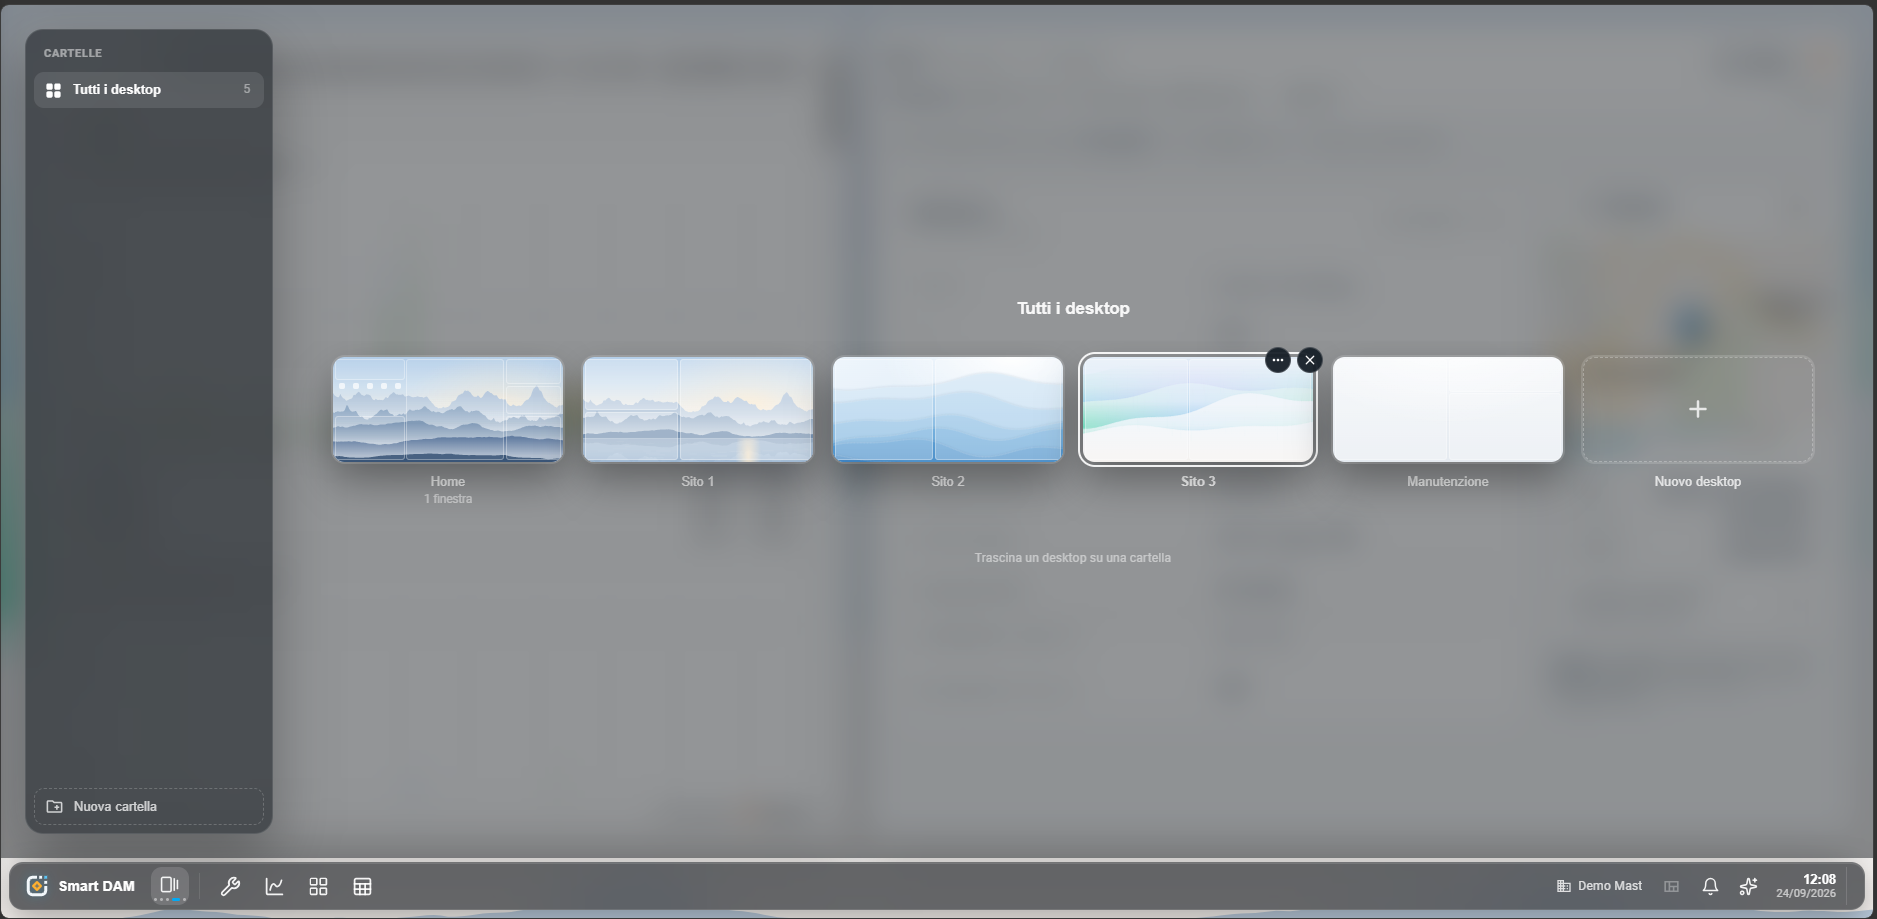
Task: Click the Sito 1 label text
Action: [x=698, y=481]
